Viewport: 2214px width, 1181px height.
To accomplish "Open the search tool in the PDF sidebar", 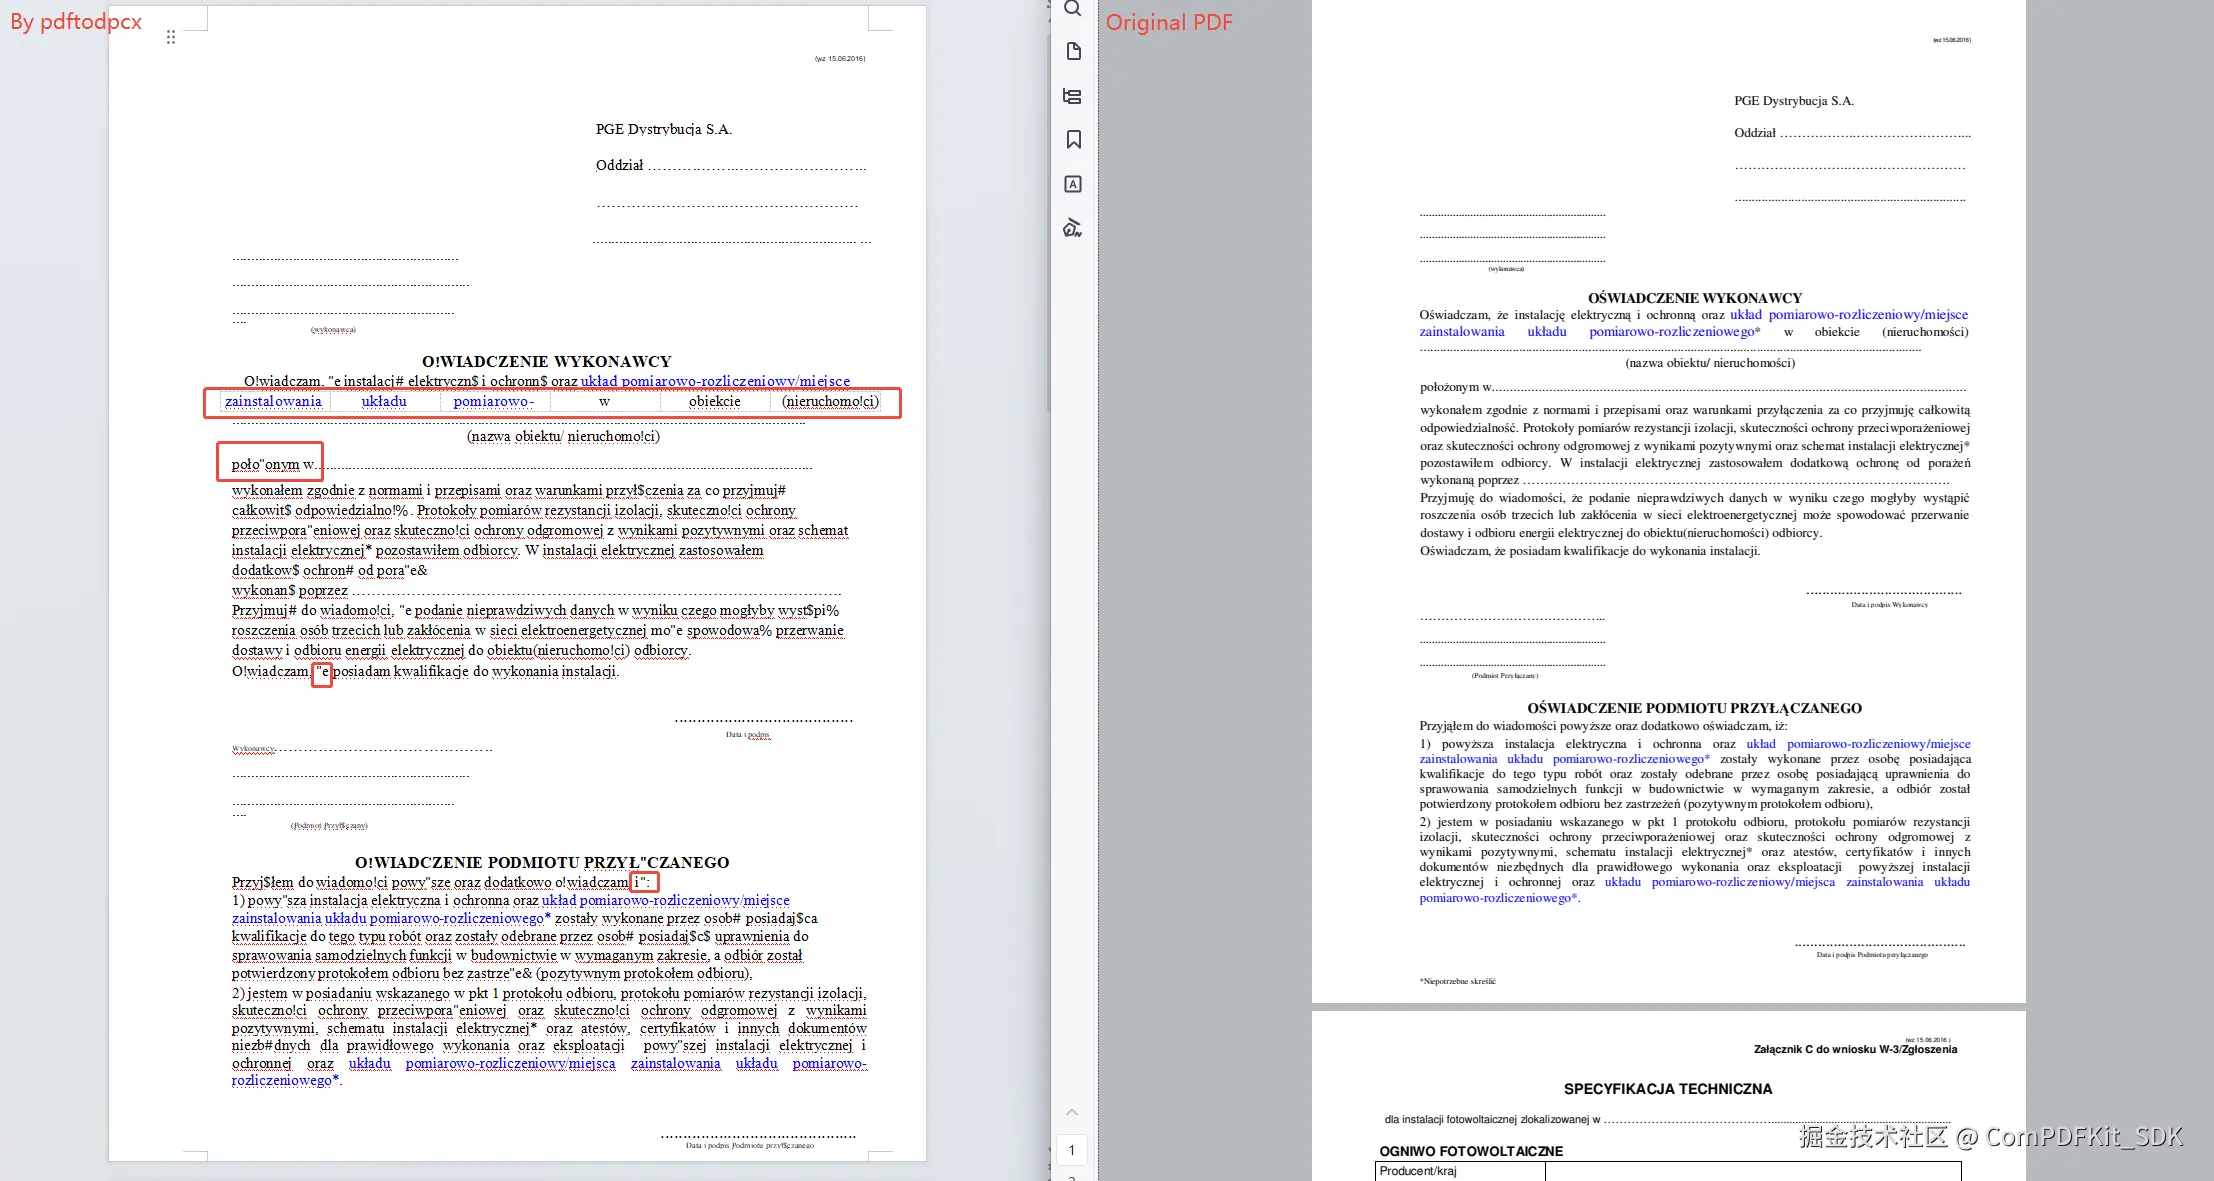I will (1072, 9).
